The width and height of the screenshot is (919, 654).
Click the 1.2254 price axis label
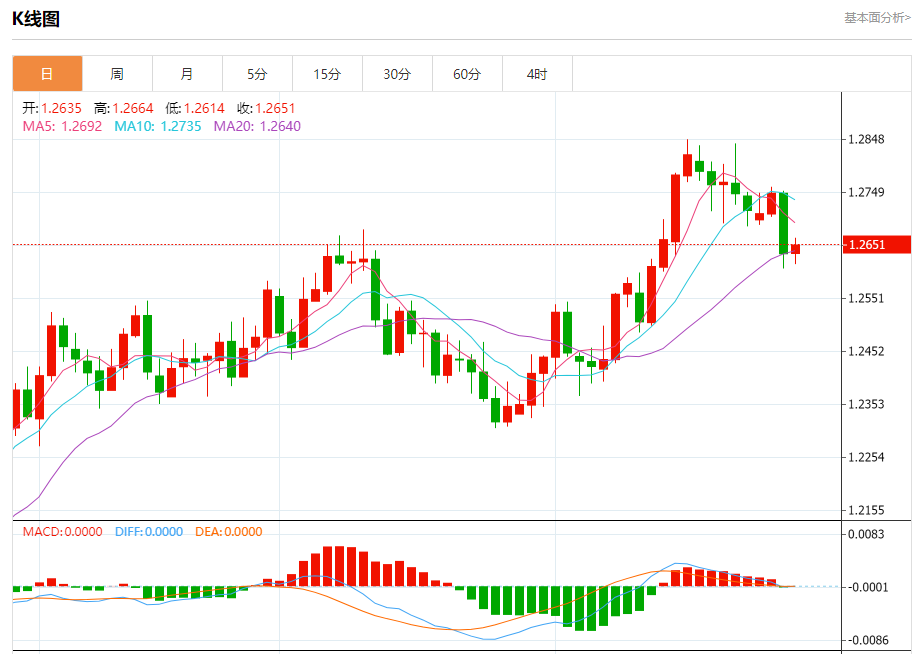tap(866, 457)
